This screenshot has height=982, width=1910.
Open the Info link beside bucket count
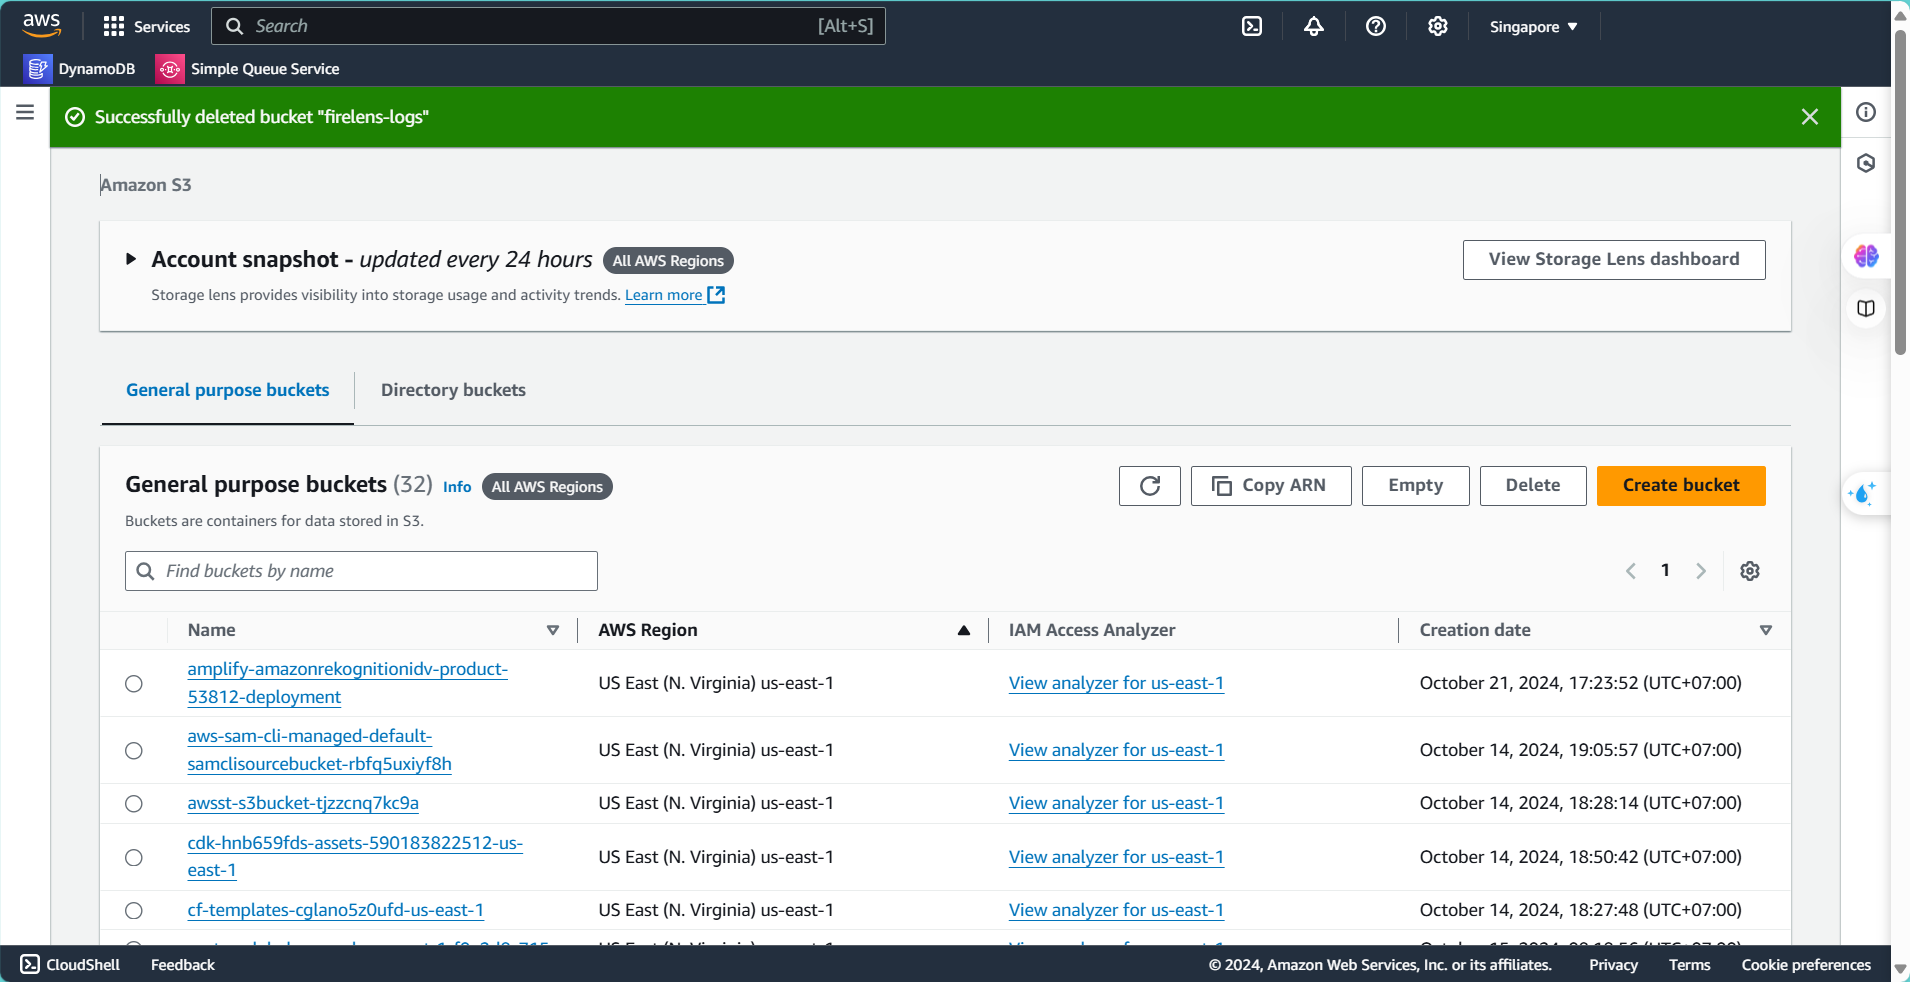click(x=457, y=487)
